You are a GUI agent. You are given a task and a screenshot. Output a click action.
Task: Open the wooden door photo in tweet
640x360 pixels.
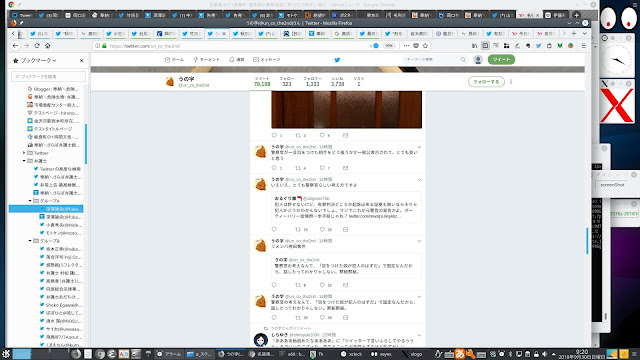[347, 109]
